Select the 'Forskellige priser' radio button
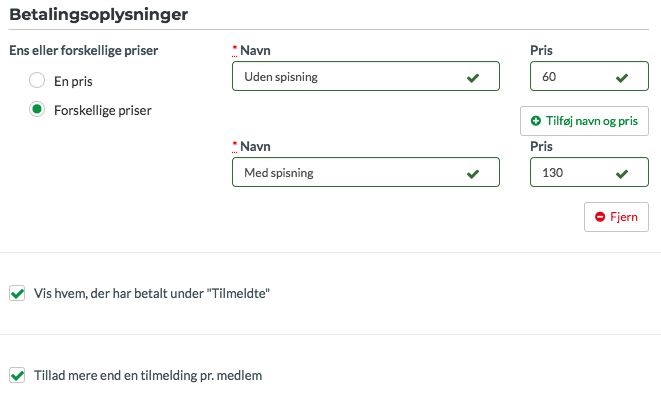Image resolution: width=661 pixels, height=412 pixels. [x=37, y=109]
